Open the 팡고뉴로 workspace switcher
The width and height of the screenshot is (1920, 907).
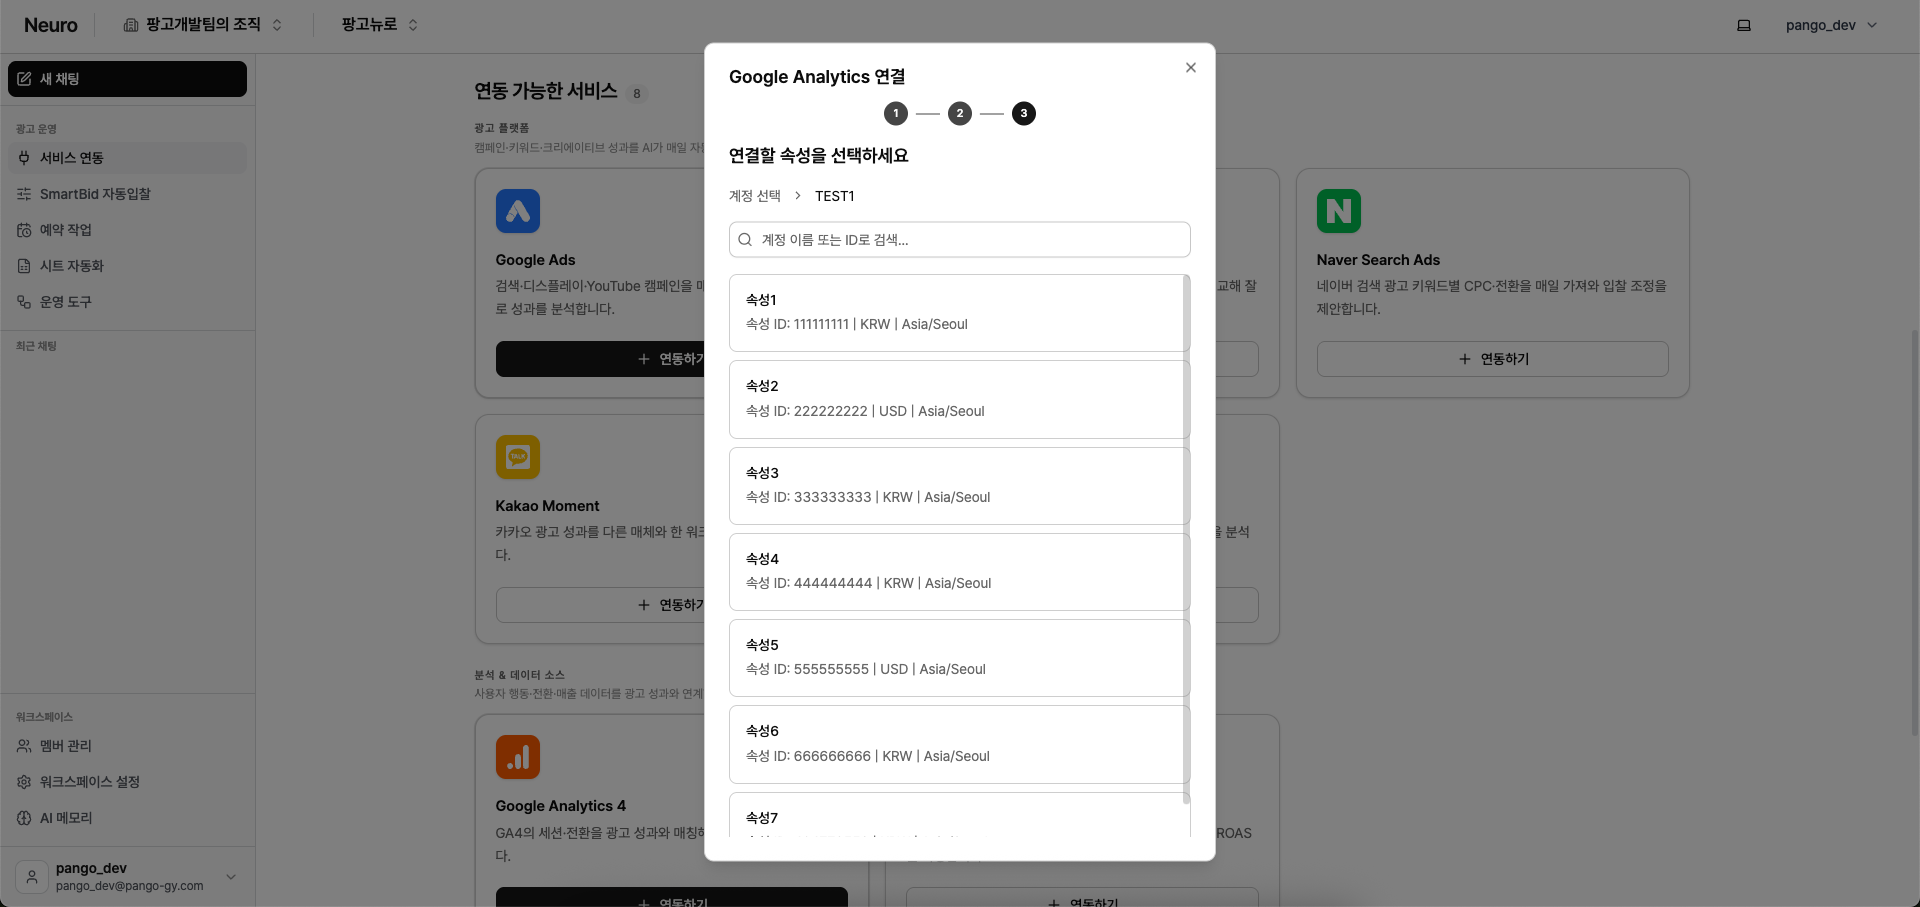(380, 25)
